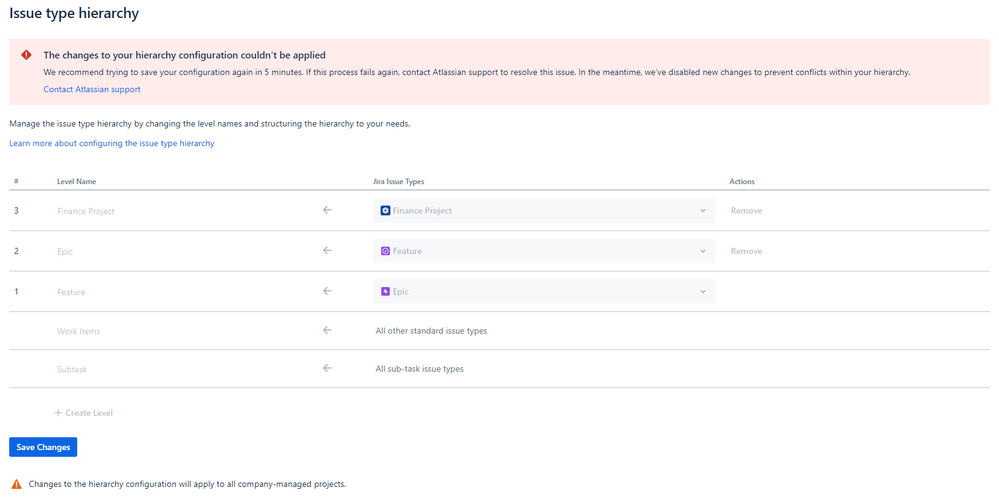Screen dimensions: 999x500
Task: Click the Actions column header
Action: [742, 182]
